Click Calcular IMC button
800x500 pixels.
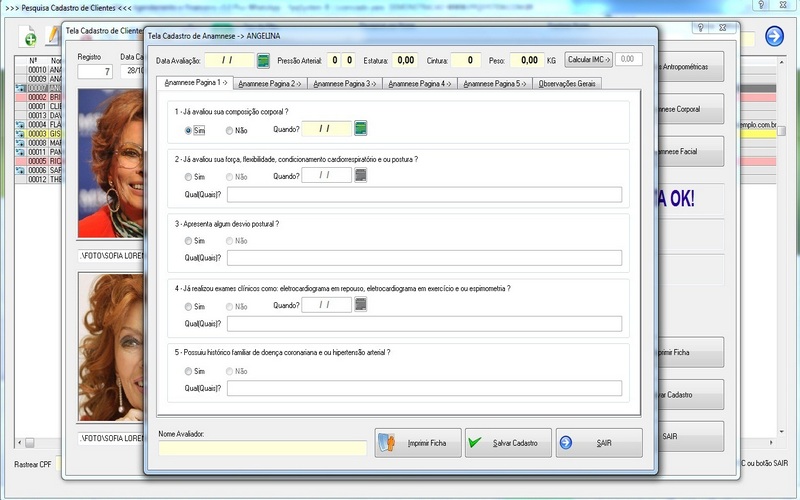tap(588, 60)
